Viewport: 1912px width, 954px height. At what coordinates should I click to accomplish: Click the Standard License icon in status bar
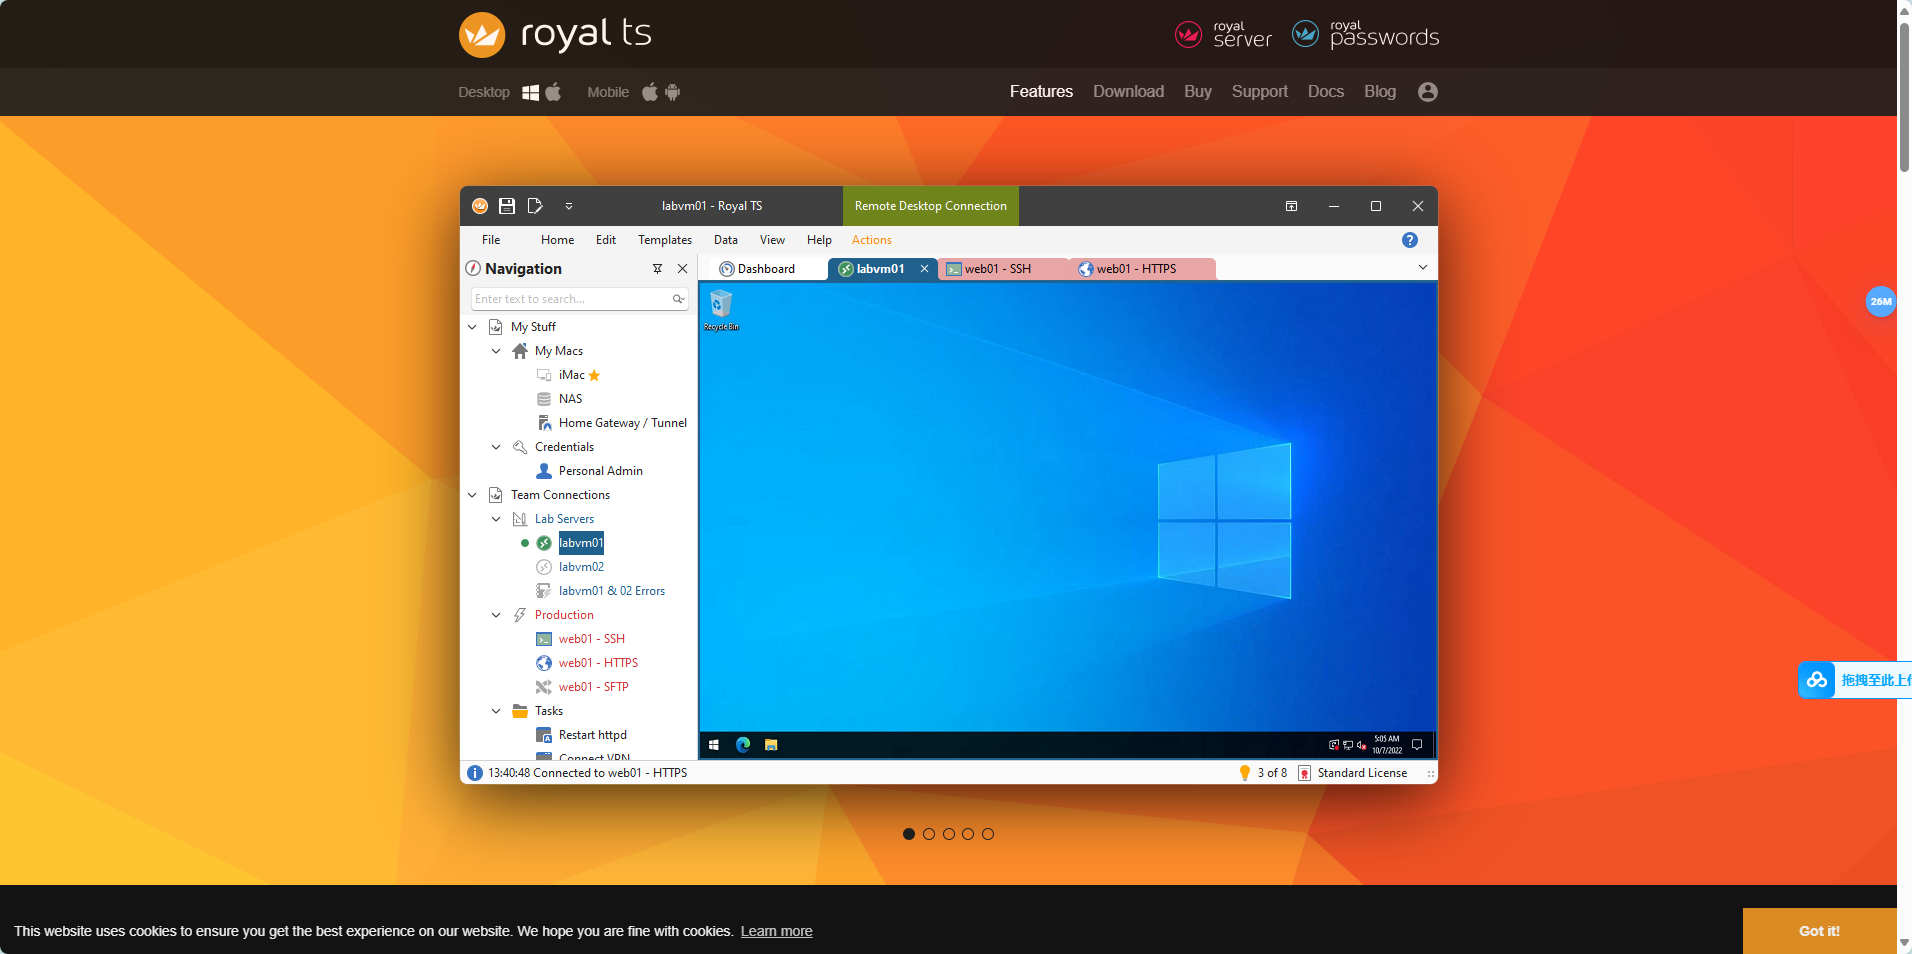point(1305,773)
